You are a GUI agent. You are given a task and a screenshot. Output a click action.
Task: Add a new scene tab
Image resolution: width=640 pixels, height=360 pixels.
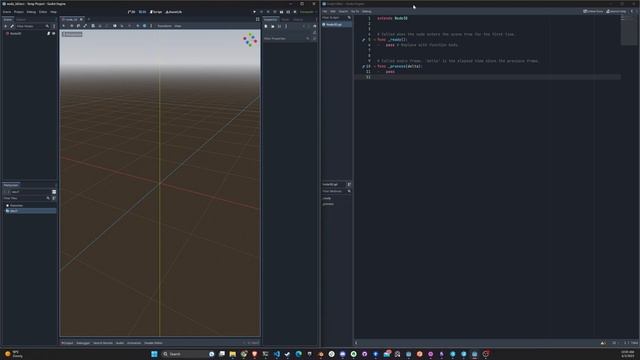click(x=89, y=19)
